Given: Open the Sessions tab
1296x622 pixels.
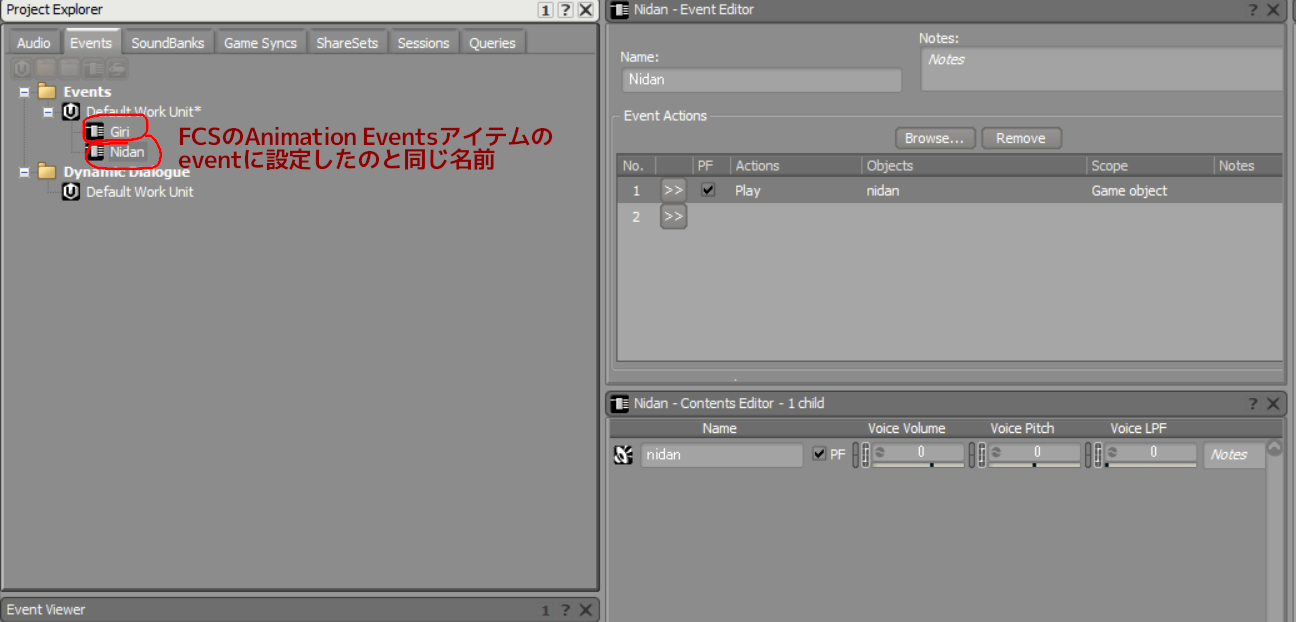Looking at the screenshot, I should point(424,43).
